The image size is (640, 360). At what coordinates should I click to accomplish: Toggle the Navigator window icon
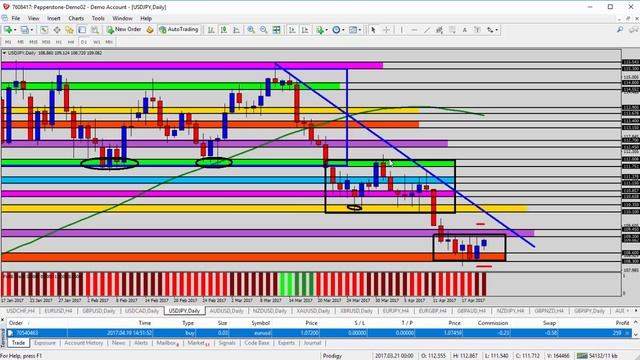(x=69, y=30)
